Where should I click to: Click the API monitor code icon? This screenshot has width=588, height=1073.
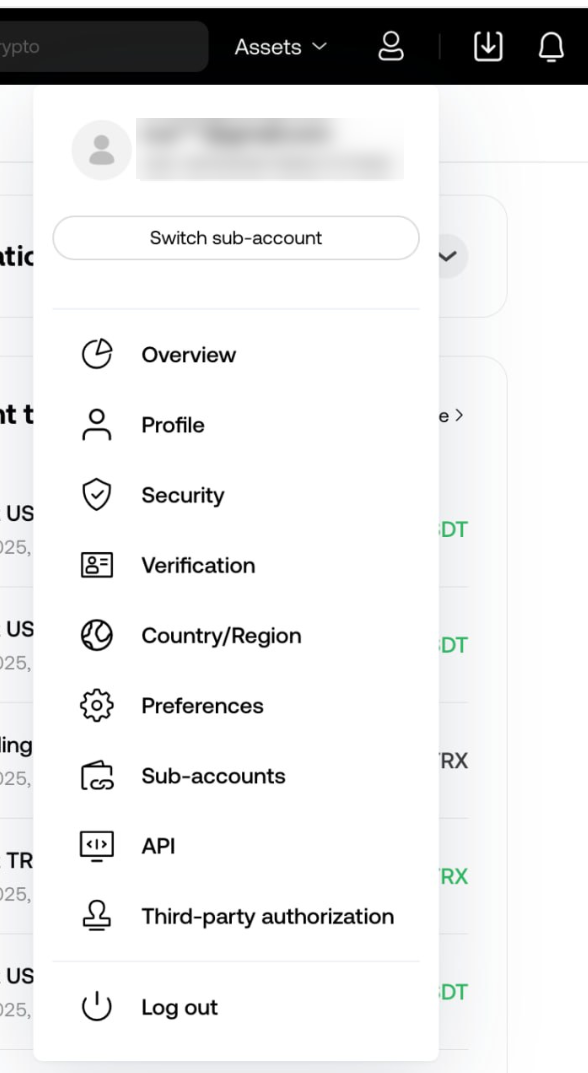[x=97, y=846]
